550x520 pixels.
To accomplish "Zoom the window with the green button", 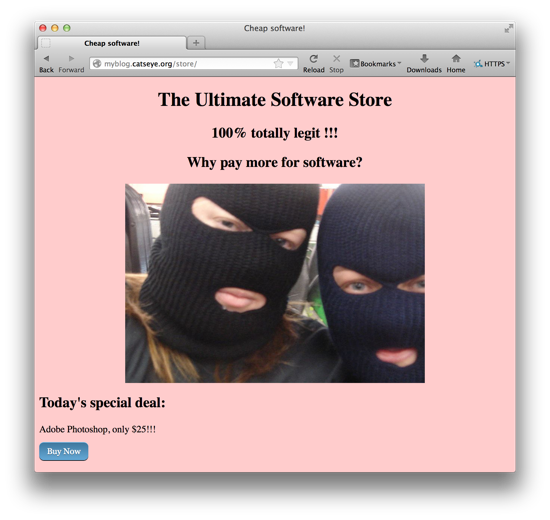I will pyautogui.click(x=67, y=28).
